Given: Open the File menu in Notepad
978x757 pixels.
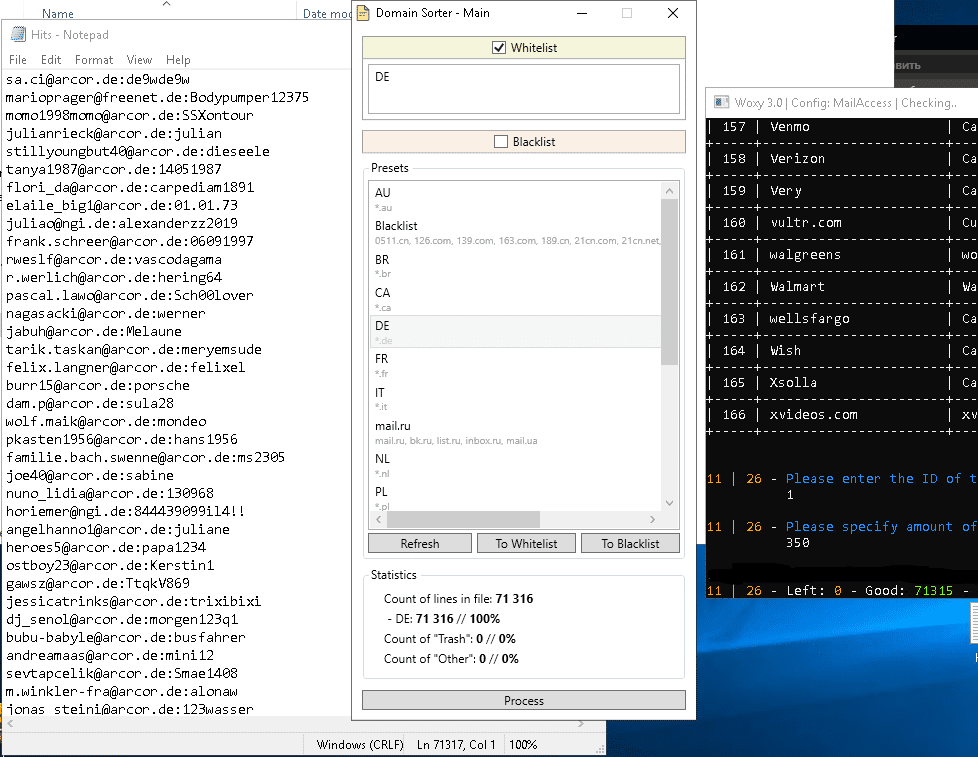Looking at the screenshot, I should point(18,60).
